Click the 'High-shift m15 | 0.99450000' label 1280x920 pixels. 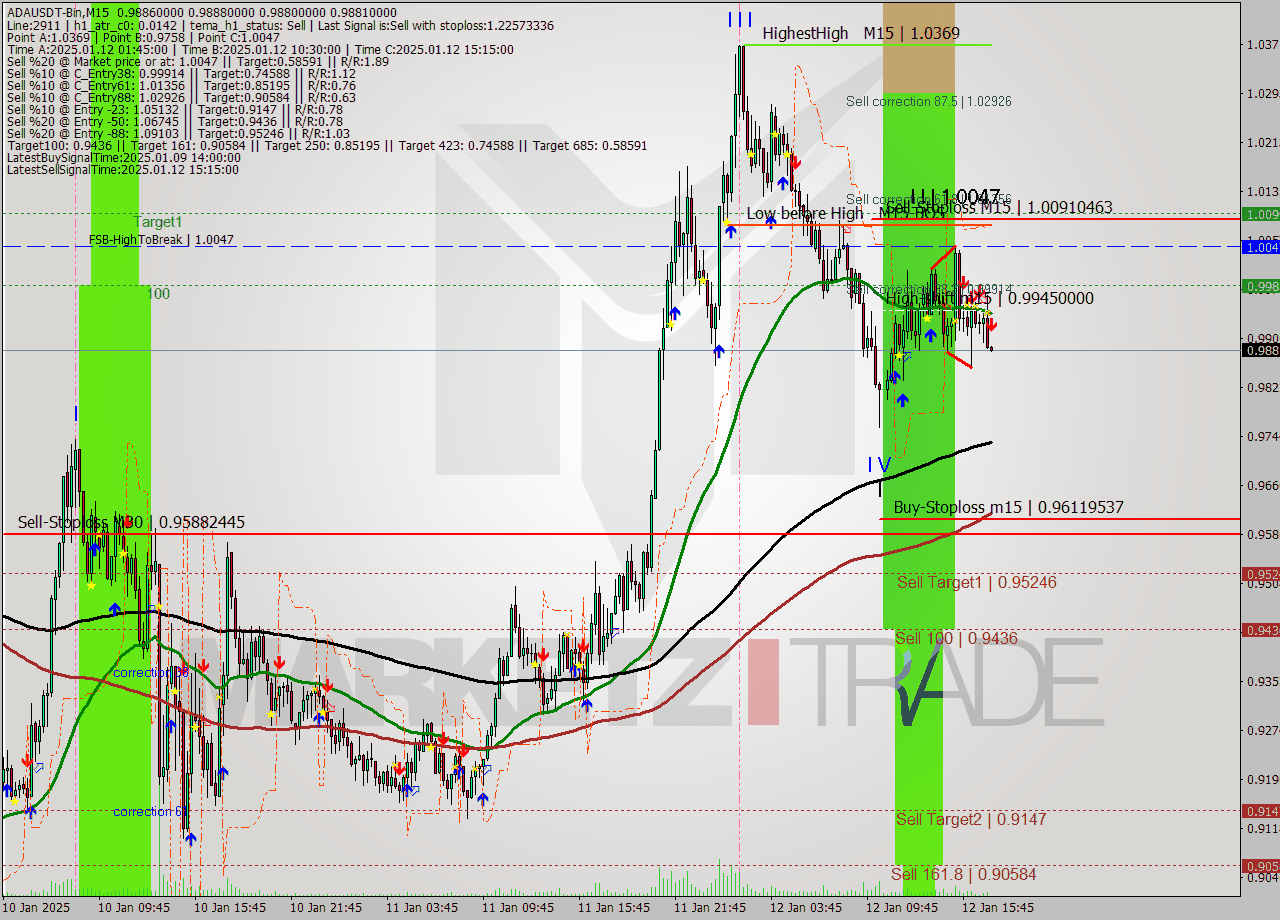pos(990,298)
